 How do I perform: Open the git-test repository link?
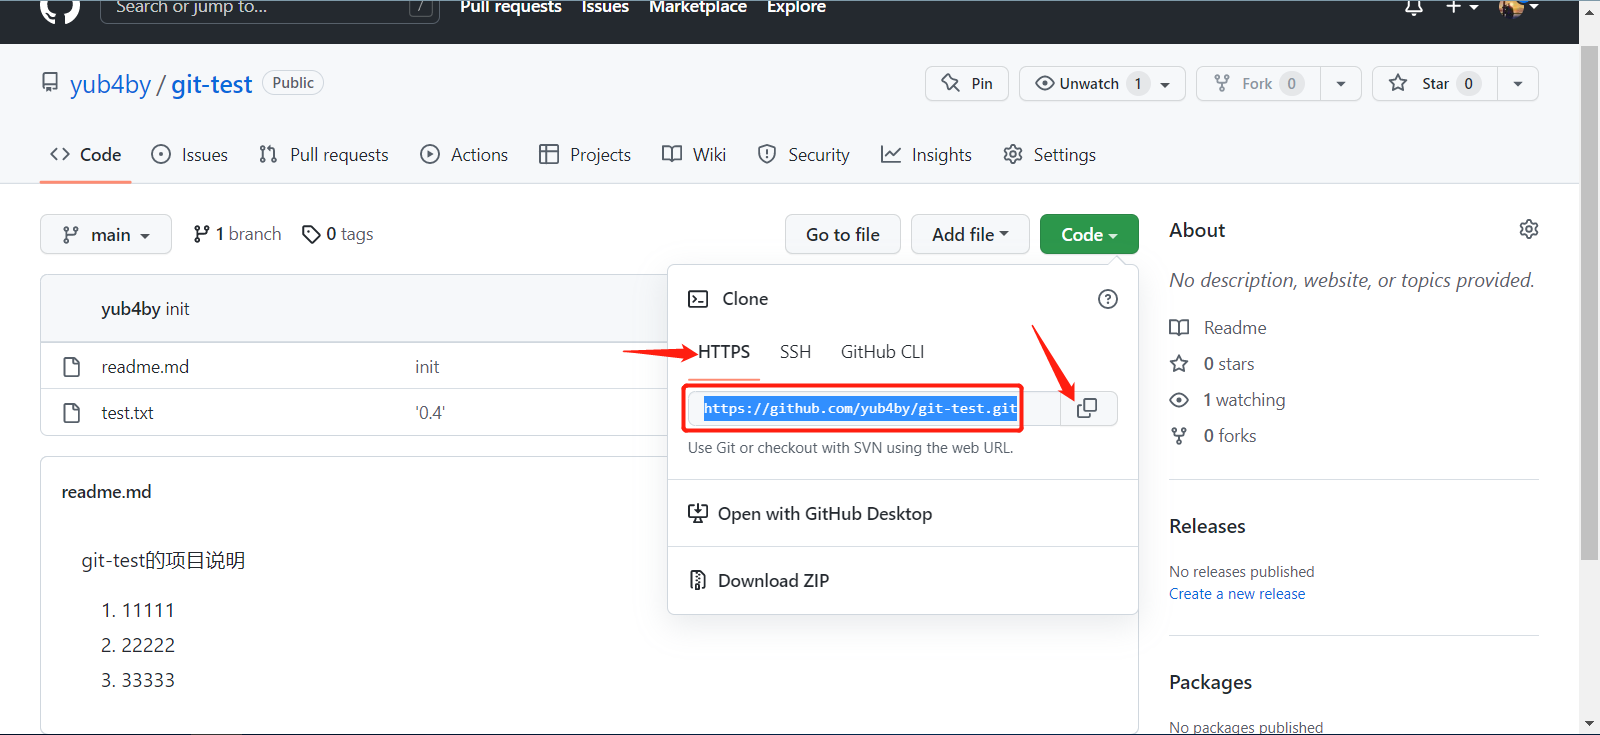coord(211,84)
